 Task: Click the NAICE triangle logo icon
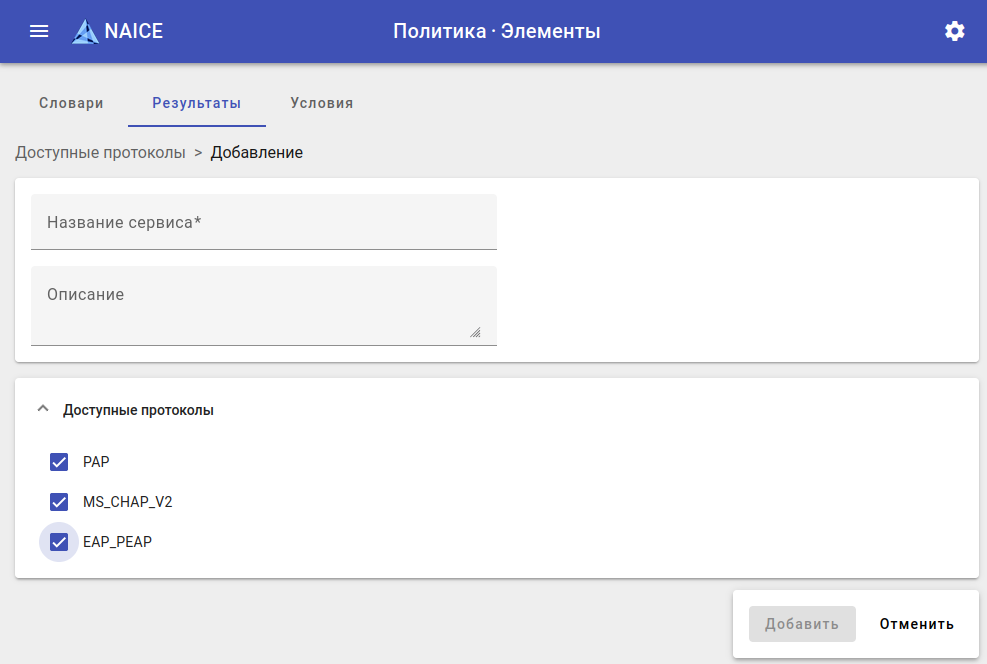click(86, 32)
